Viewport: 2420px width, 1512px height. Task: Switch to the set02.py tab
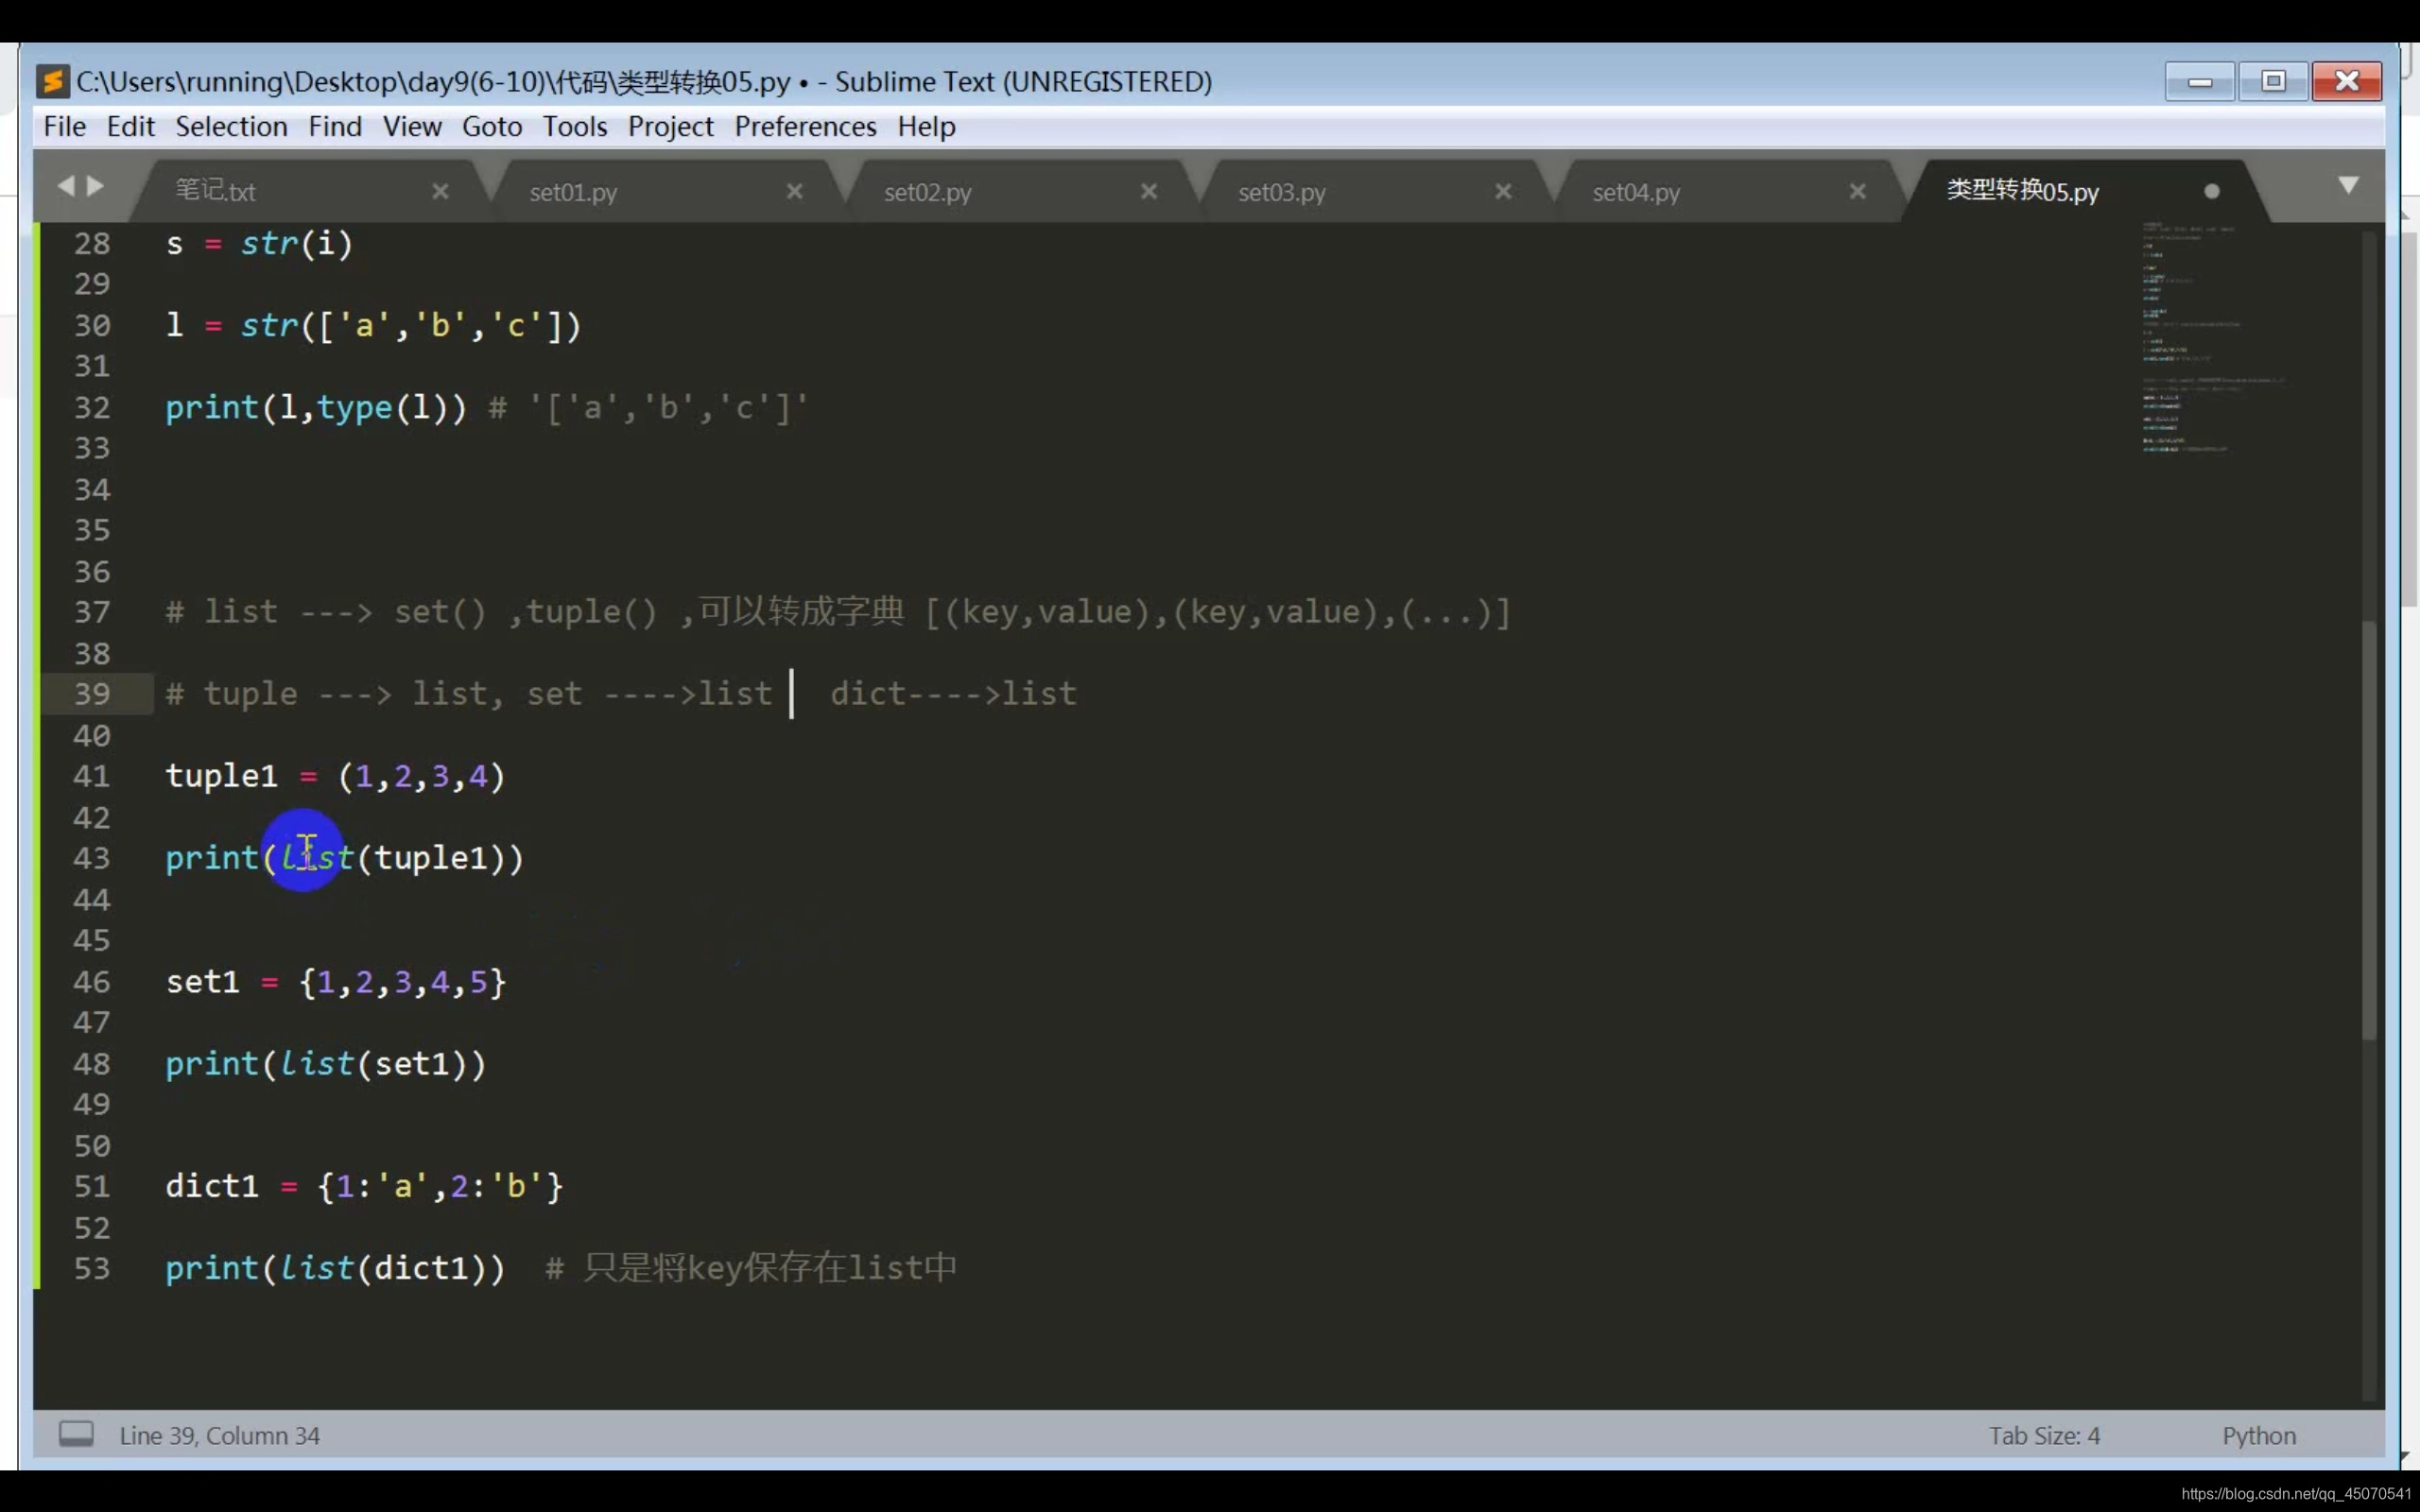(x=927, y=192)
